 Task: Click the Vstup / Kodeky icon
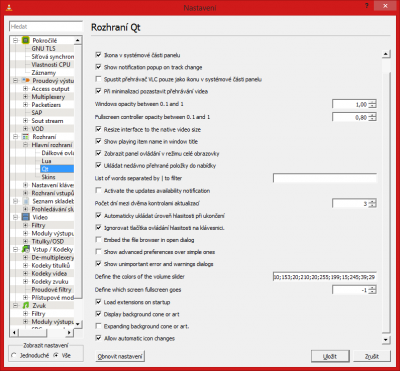(x=26, y=249)
